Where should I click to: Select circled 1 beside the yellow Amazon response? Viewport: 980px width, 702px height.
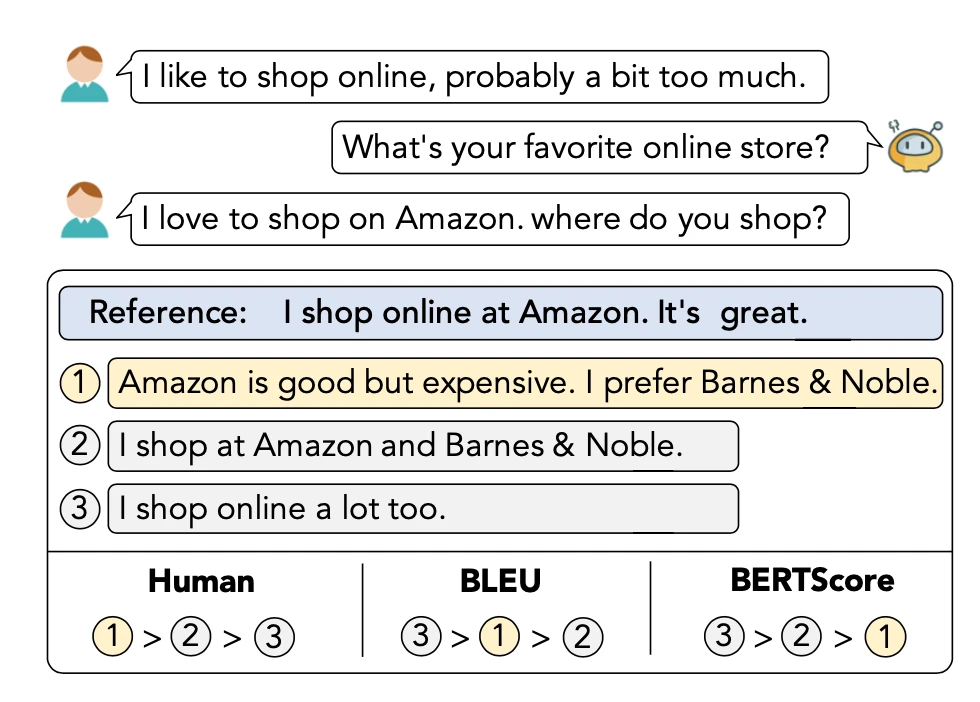coord(80,383)
